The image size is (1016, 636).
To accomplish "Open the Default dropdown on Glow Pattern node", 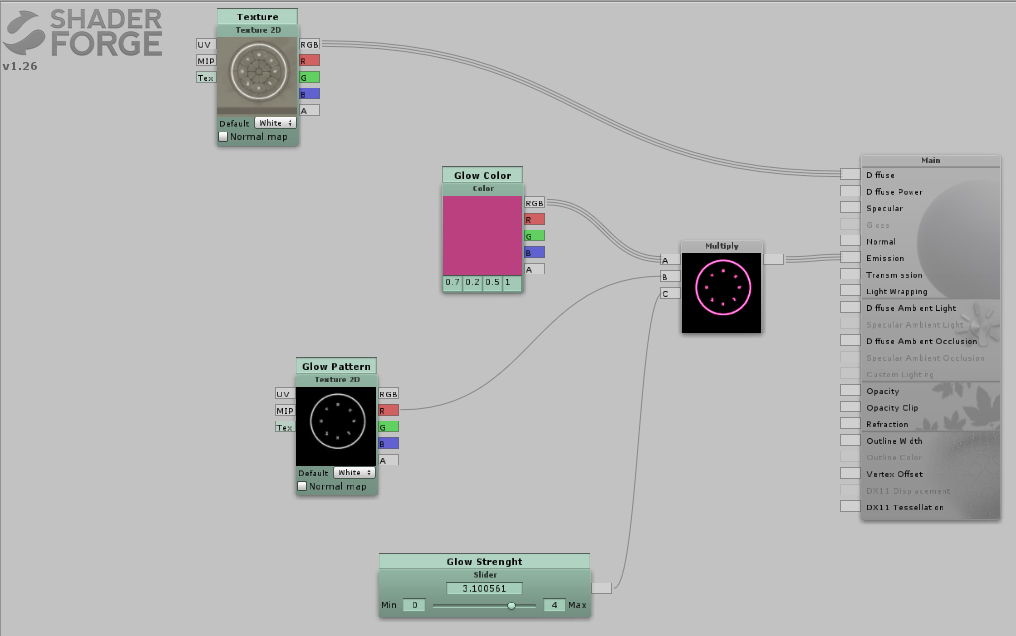I will pyautogui.click(x=354, y=473).
